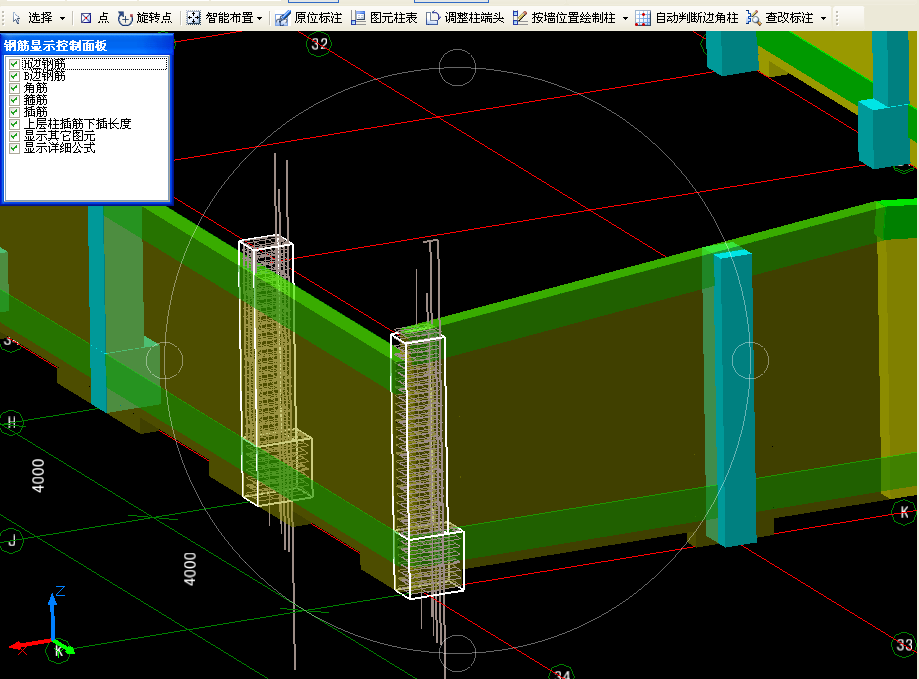919x679 pixels.
Task: Uncheck the H边钢筋 checkbox
Action: 15,64
